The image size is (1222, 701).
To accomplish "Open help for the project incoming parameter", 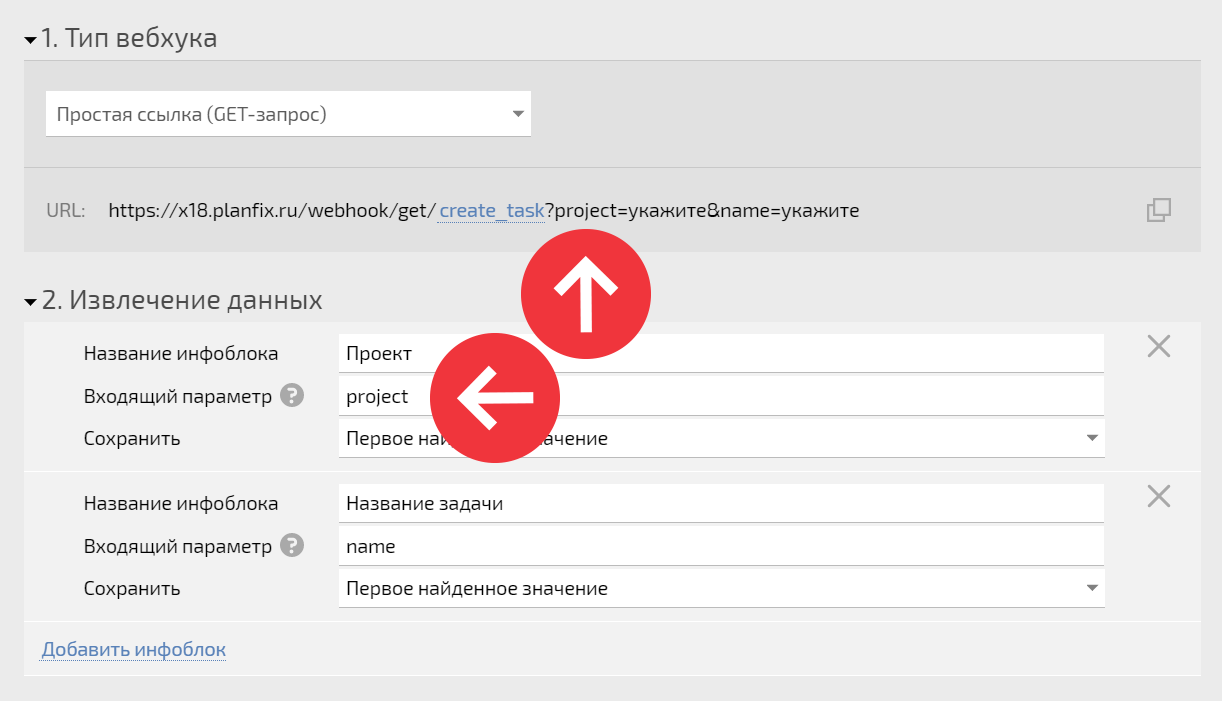I will point(292,396).
